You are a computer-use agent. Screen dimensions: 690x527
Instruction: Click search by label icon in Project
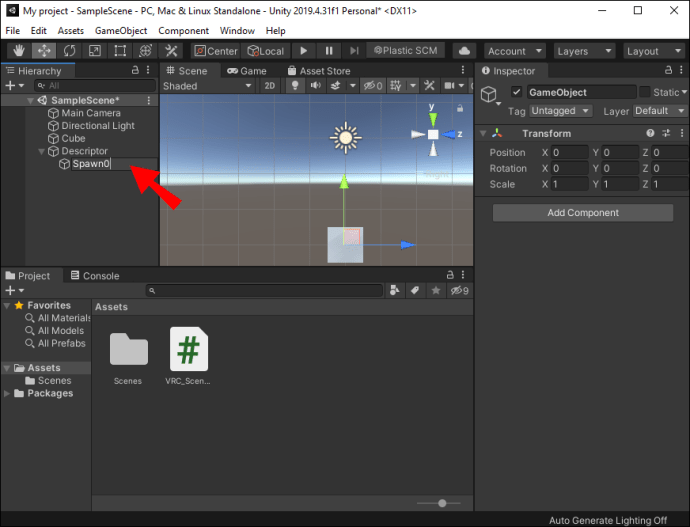coord(415,290)
